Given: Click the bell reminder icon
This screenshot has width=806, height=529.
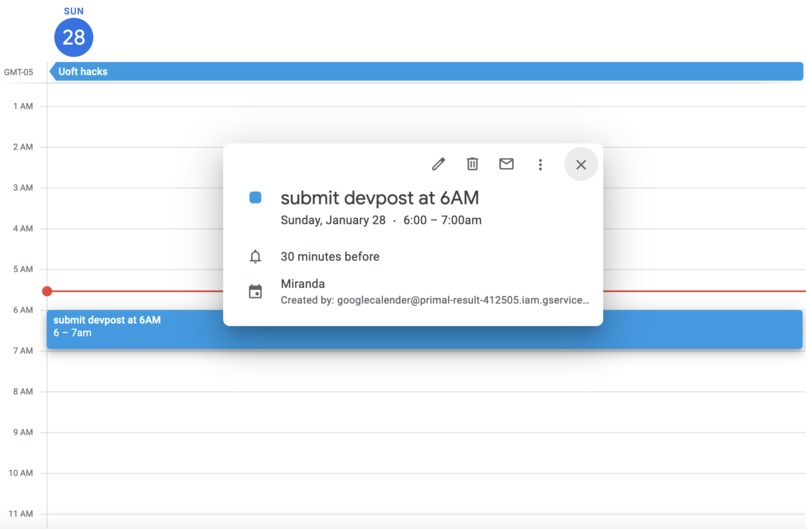Looking at the screenshot, I should click(x=255, y=257).
